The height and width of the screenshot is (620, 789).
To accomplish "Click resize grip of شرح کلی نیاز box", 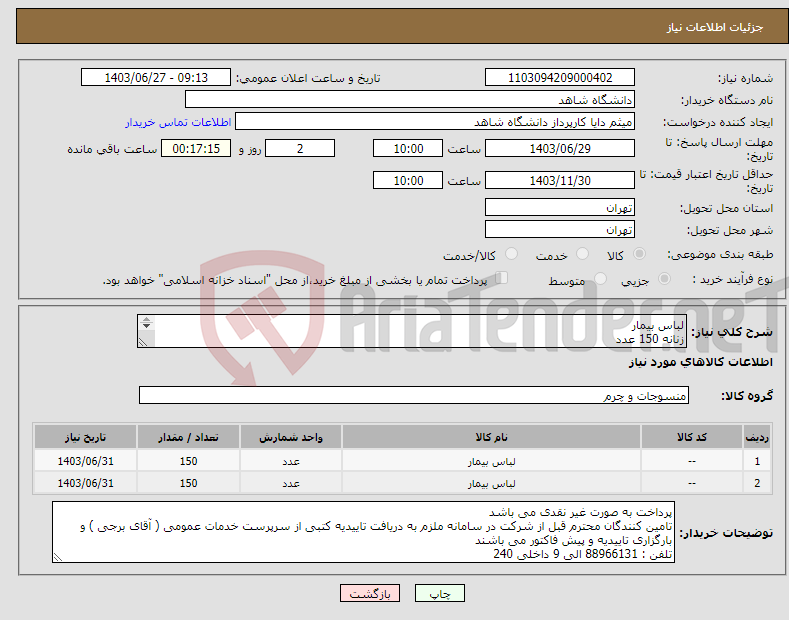I will tap(143, 342).
